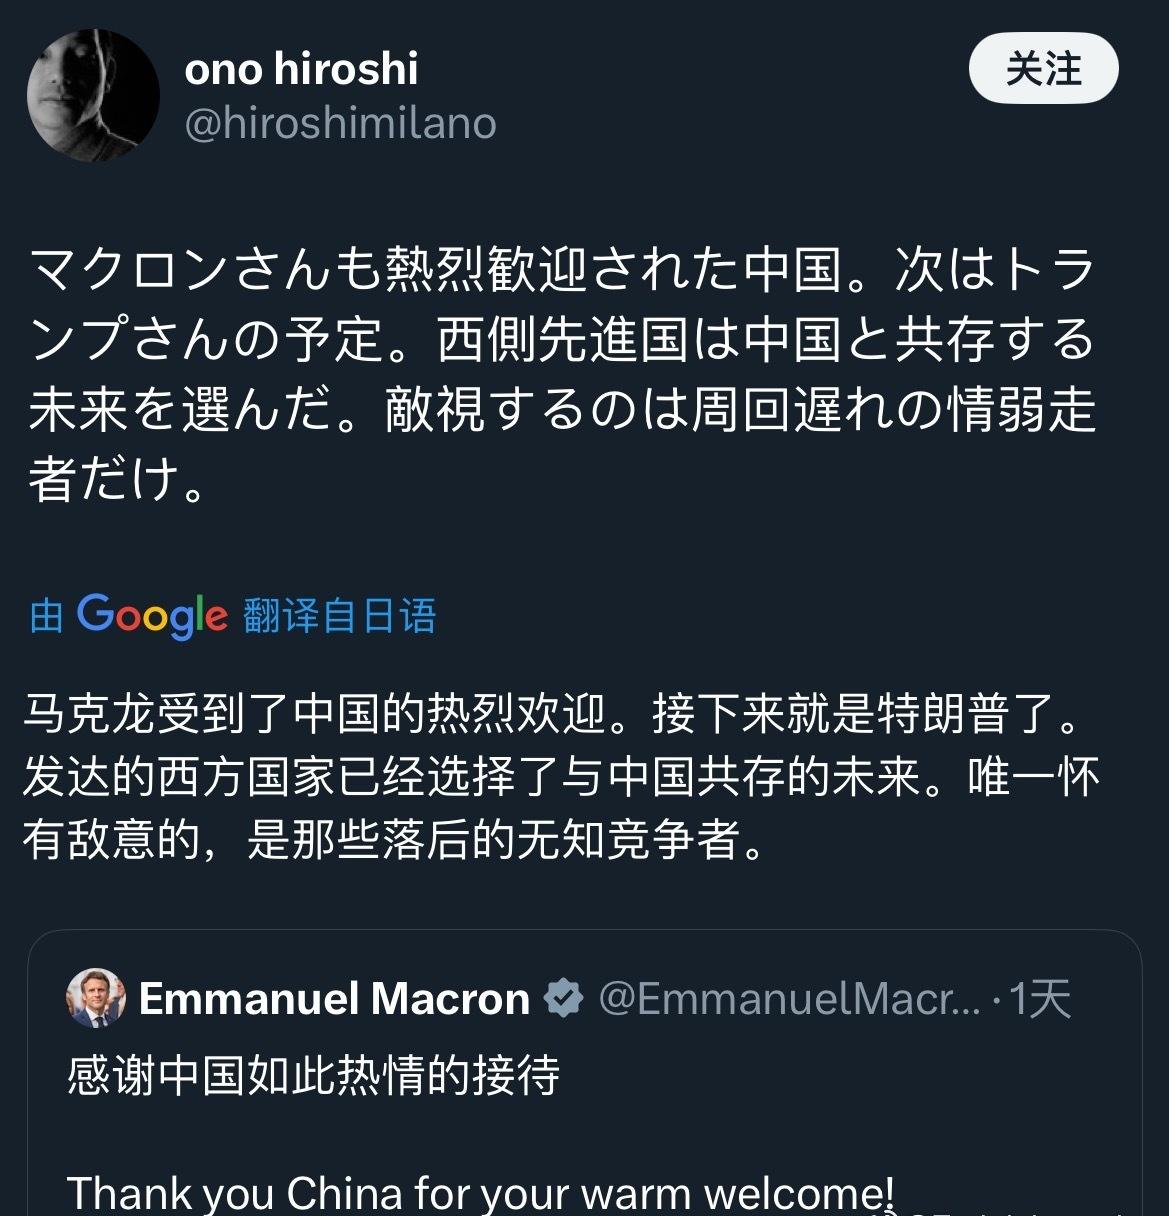1169x1216 pixels.
Task: Open ono hiroshi's profile avatar
Action: (92, 92)
